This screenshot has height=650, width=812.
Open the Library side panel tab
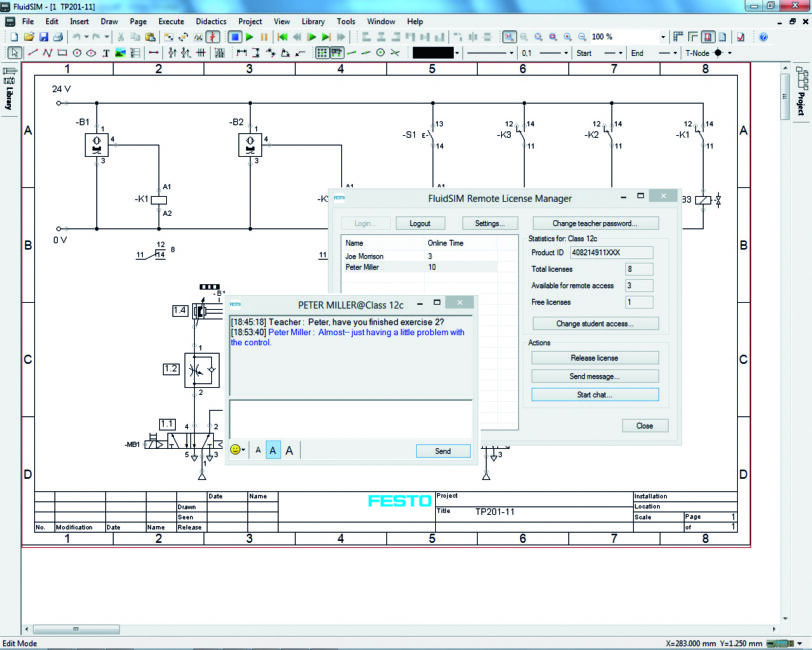tap(9, 90)
